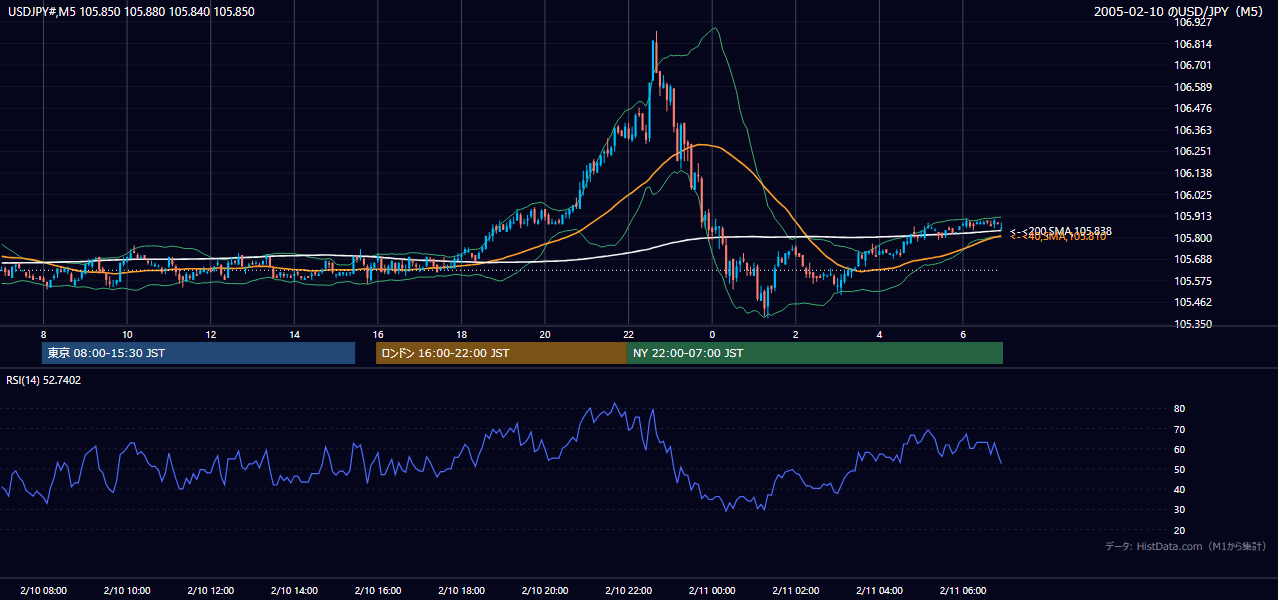Click the 106.927 price axis label
This screenshot has height=600, width=1278.
coord(1193,22)
